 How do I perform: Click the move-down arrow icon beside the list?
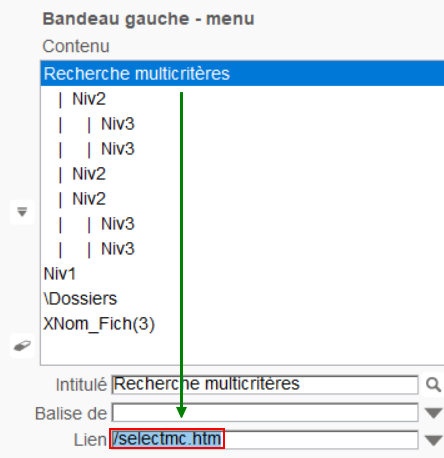pyautogui.click(x=22, y=212)
